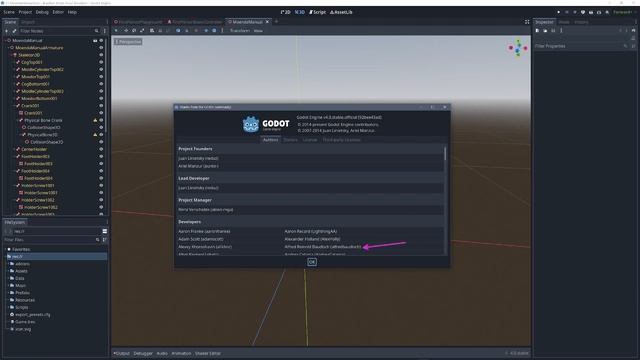Open the Output bottom panel
Screen dimensions: 640x360
pos(121,353)
